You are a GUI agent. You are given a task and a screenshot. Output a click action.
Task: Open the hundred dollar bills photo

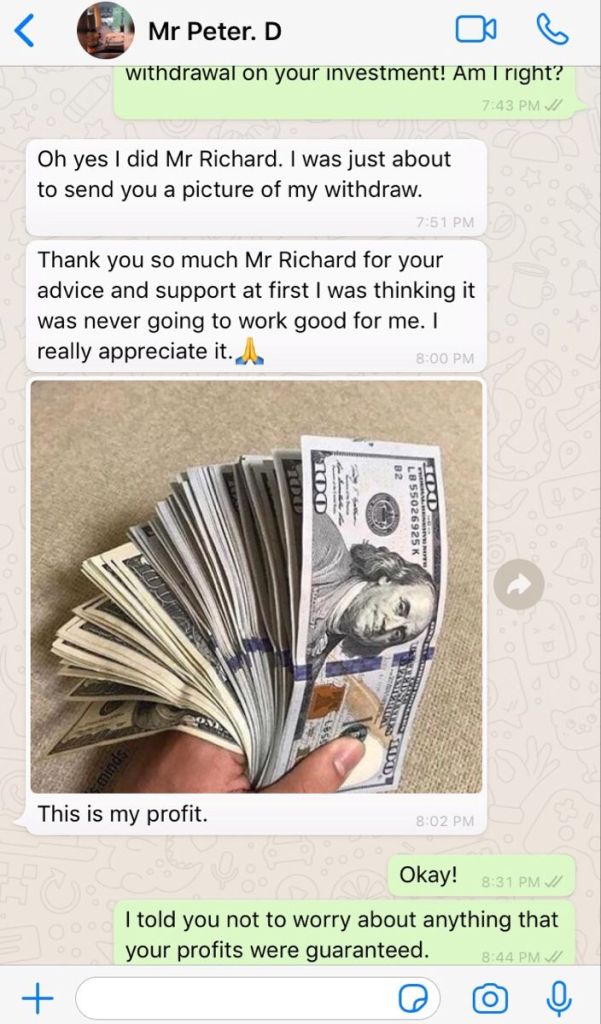[256, 586]
